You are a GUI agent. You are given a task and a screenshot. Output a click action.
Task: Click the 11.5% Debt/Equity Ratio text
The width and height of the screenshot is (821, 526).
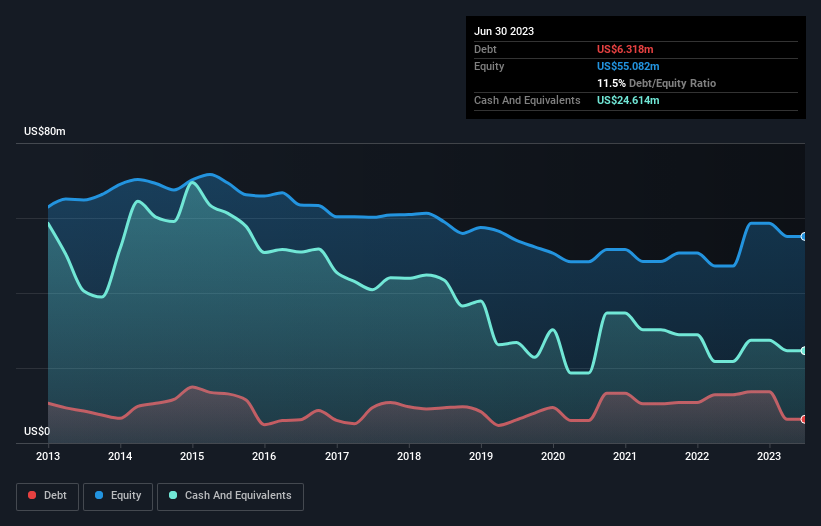[656, 83]
